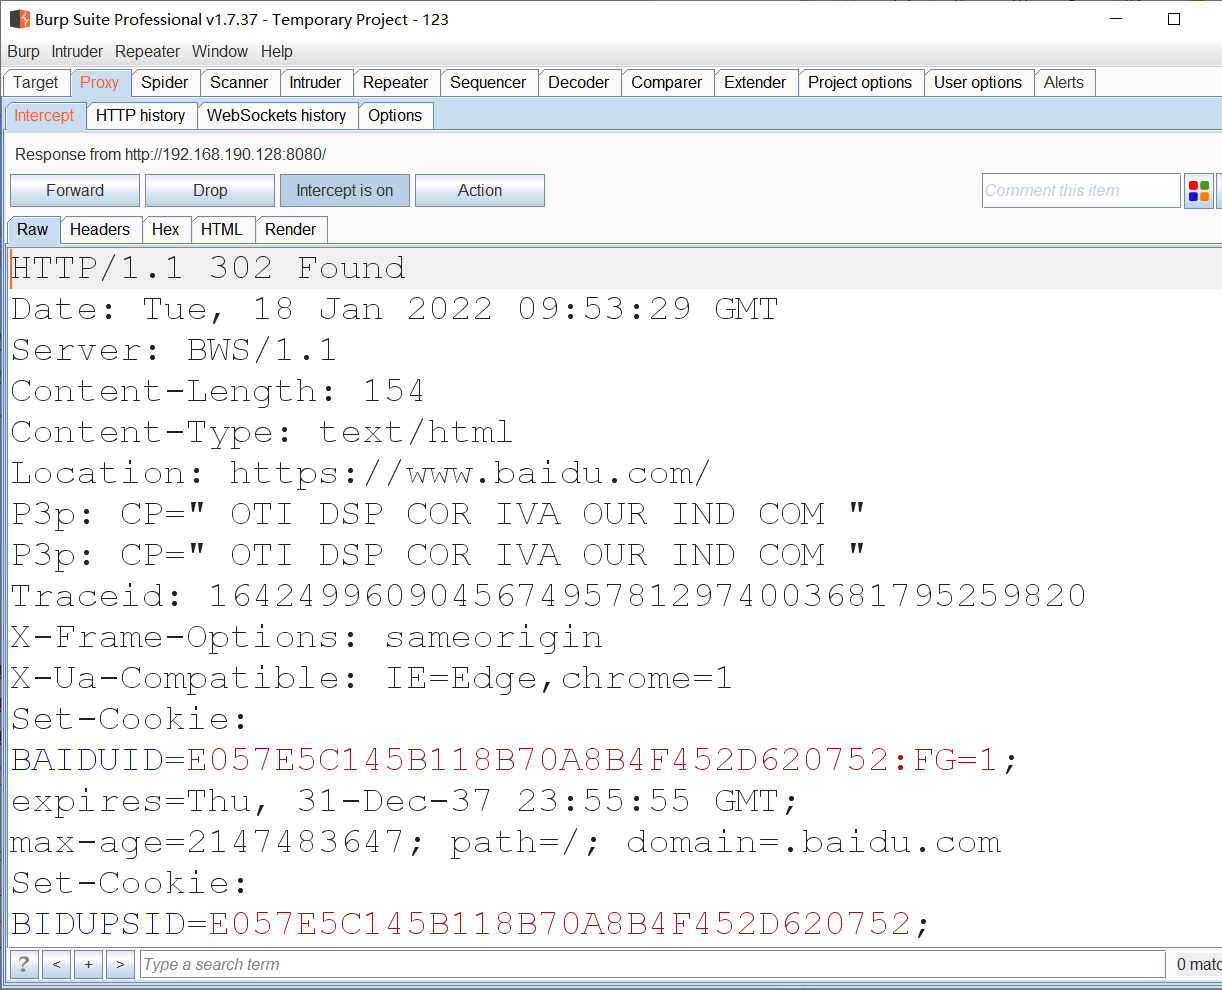Go to previous search match arrow

(56, 964)
